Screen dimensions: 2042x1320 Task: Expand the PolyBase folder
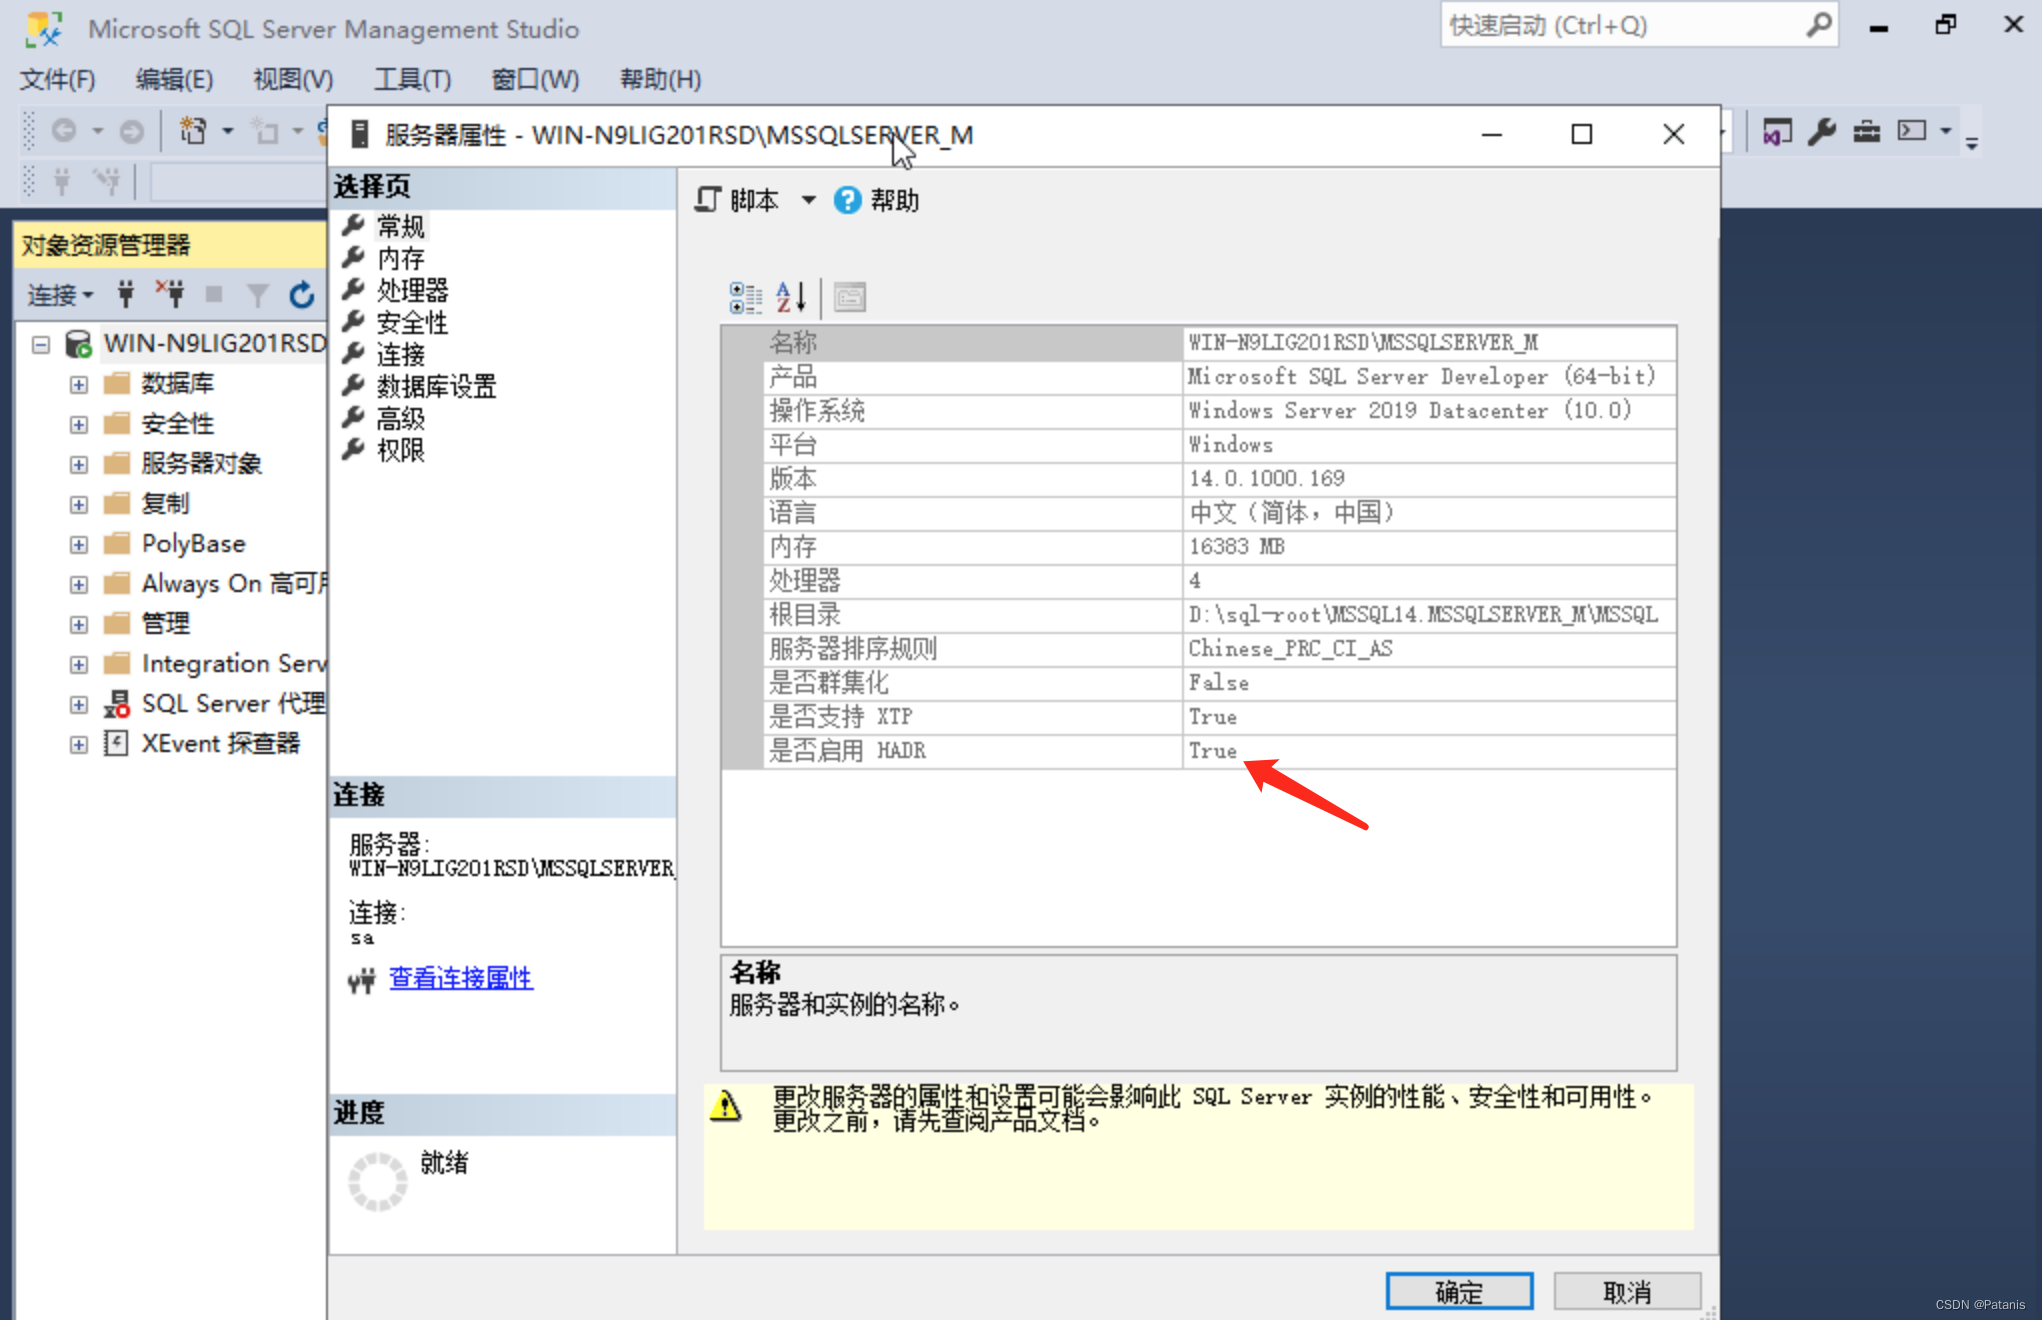tap(79, 545)
